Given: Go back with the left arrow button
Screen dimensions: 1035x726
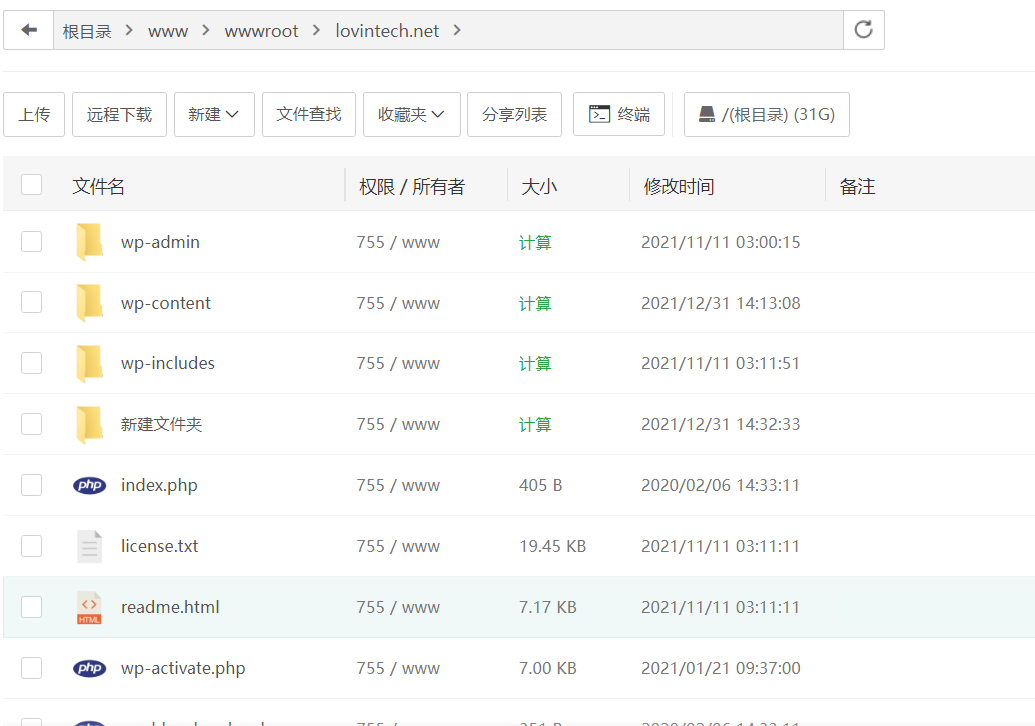Looking at the screenshot, I should pyautogui.click(x=28, y=30).
